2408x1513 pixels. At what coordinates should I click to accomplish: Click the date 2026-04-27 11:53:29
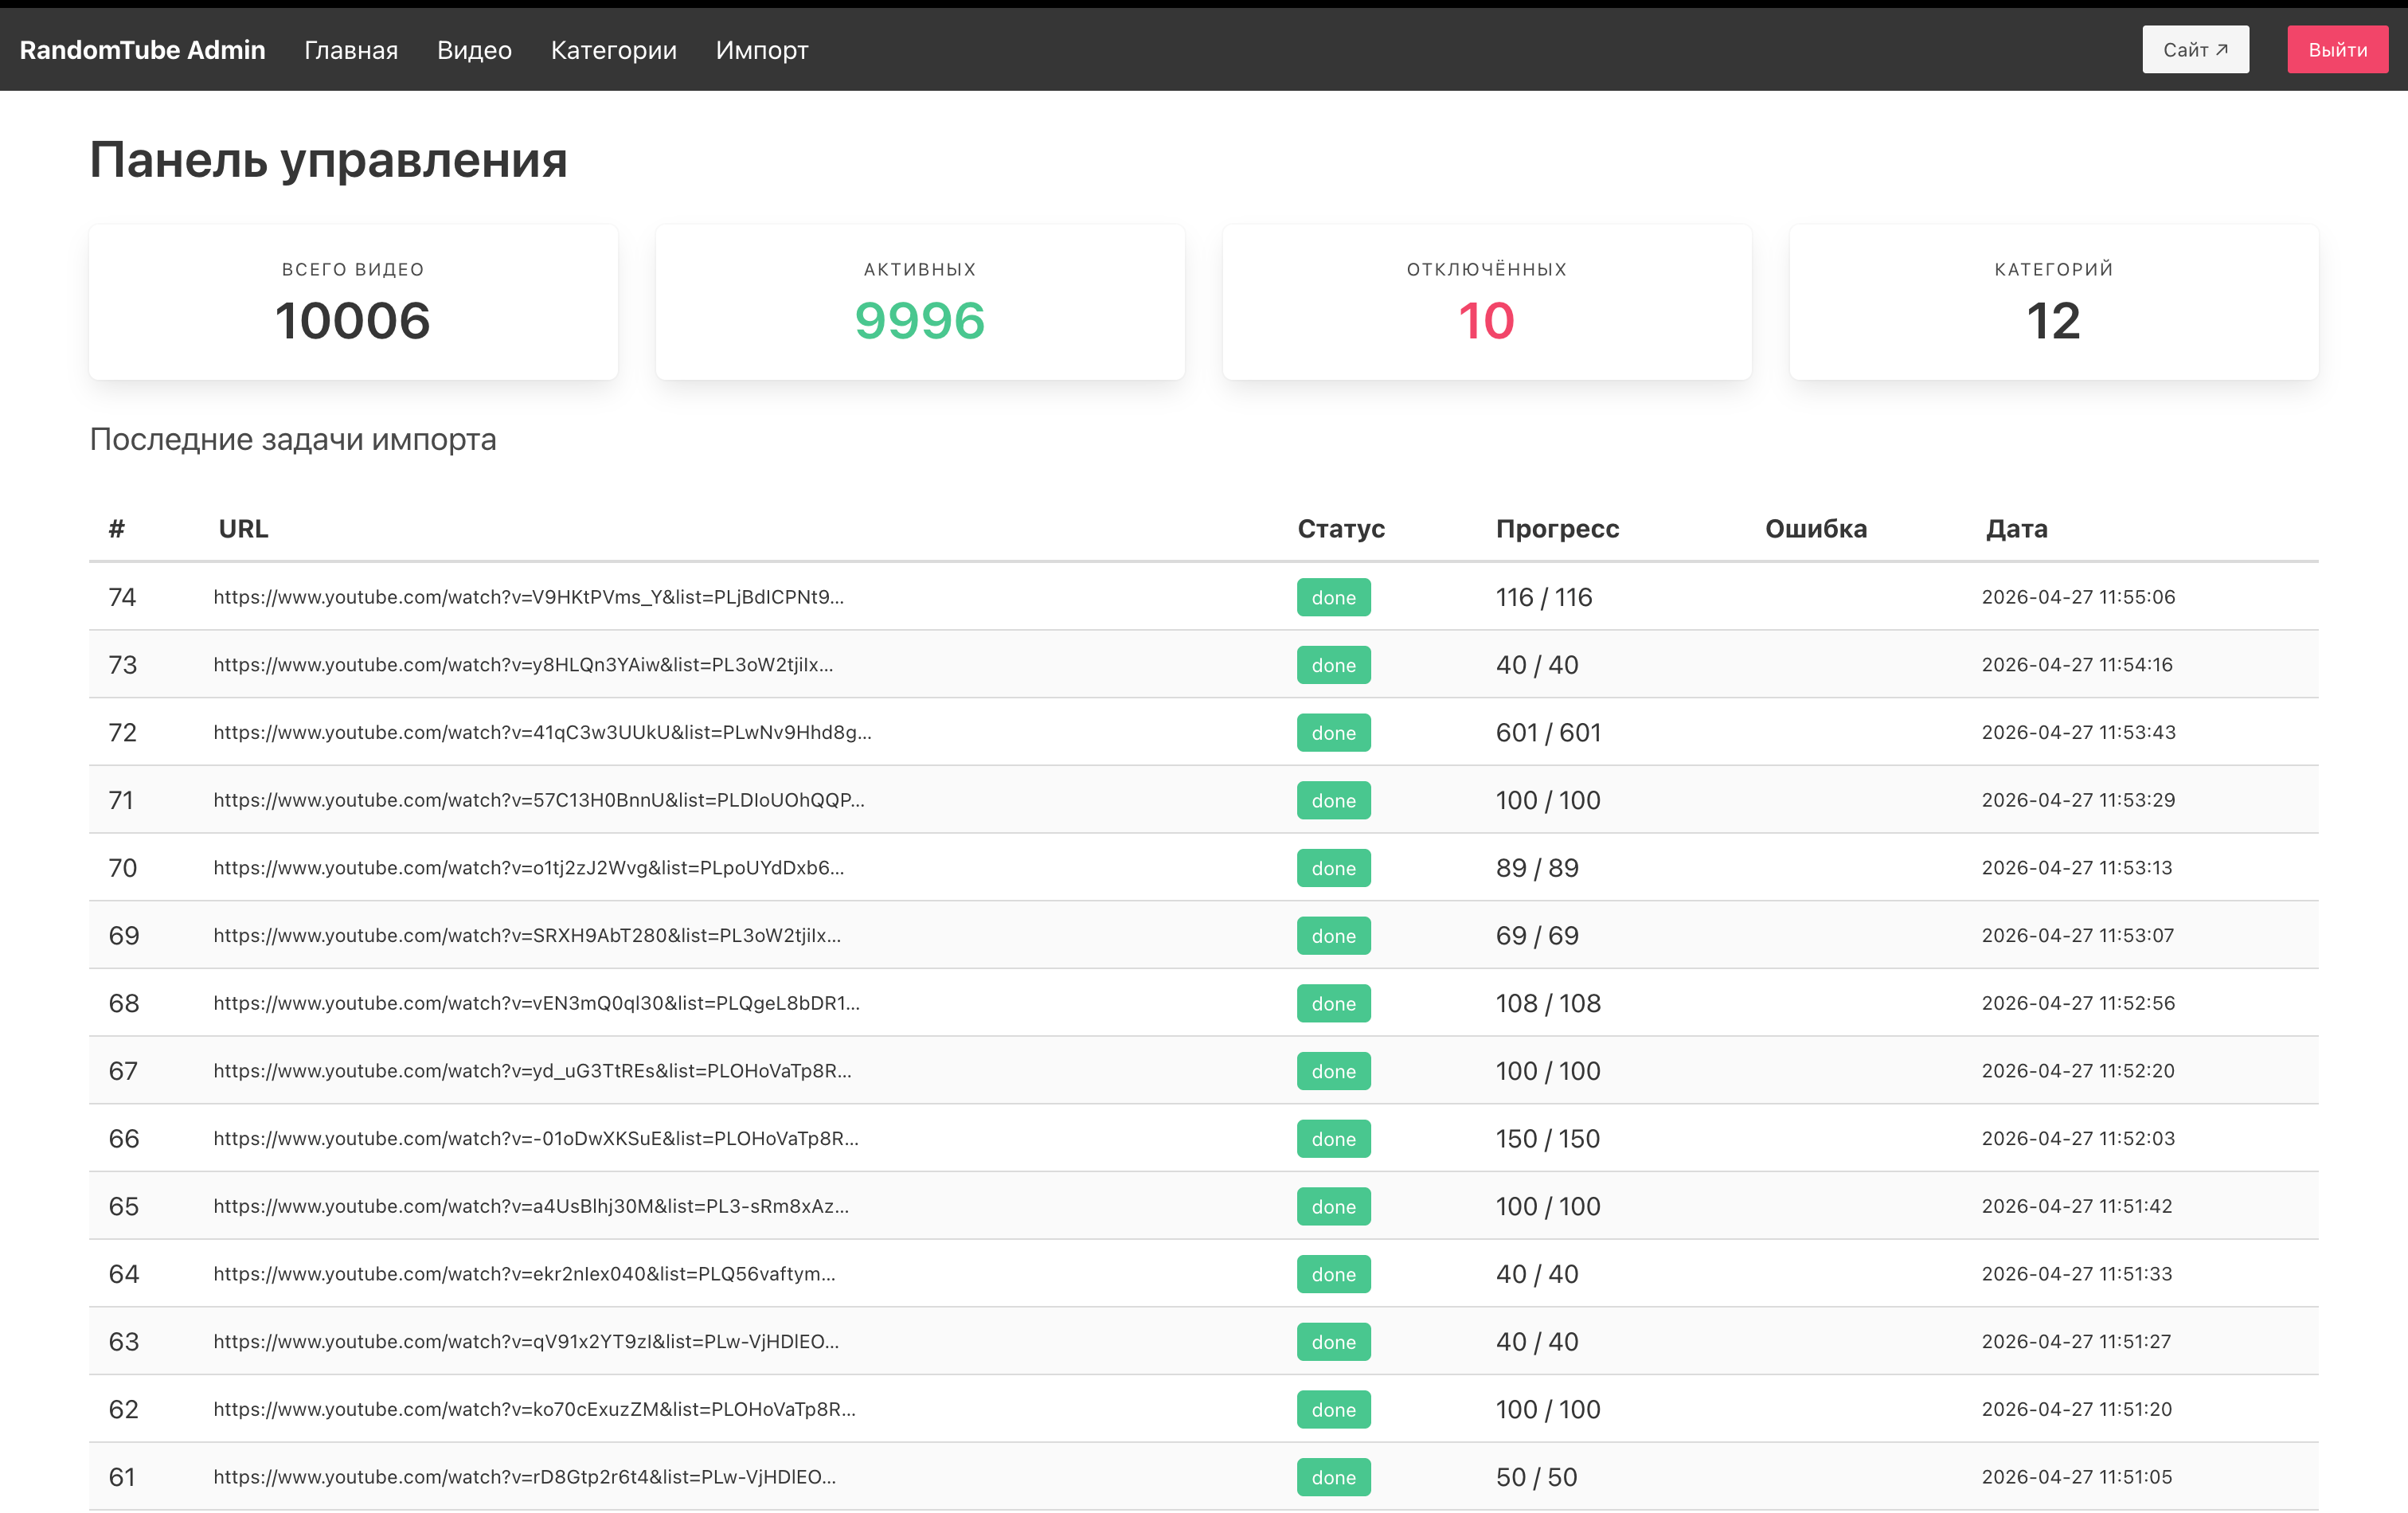tap(2078, 800)
